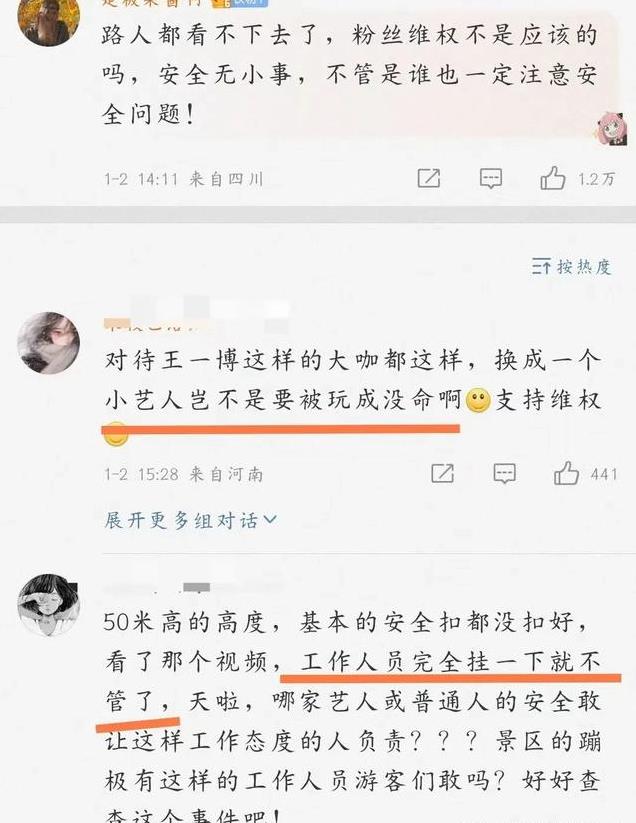Share the 1-2 14:11 comment

coord(429,178)
